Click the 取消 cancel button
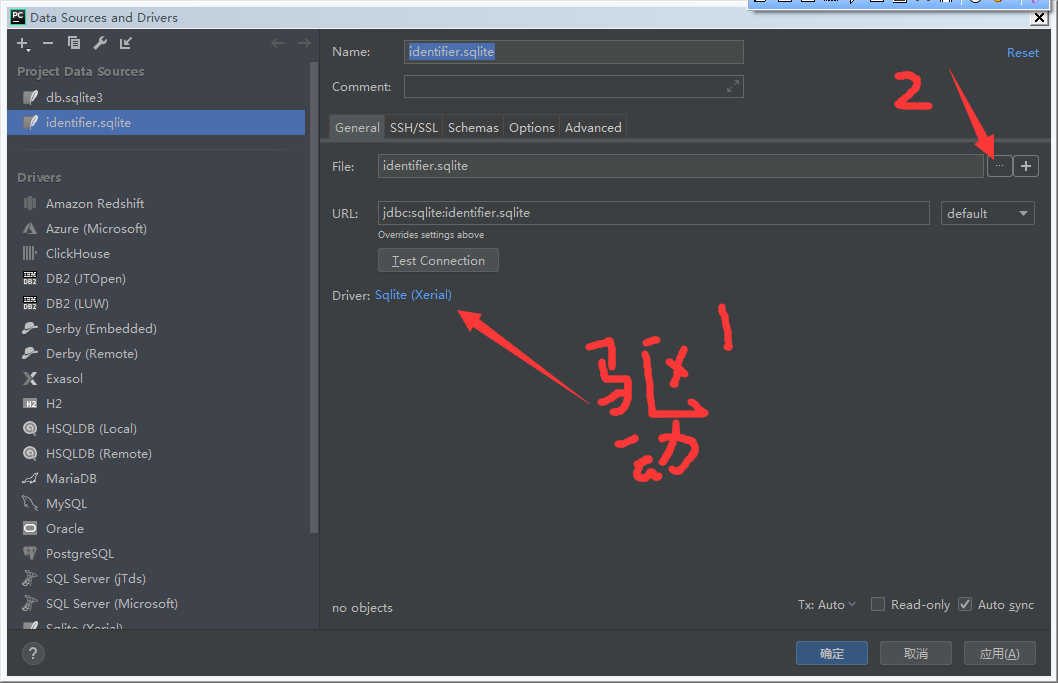Viewport: 1058px width, 683px height. [x=916, y=653]
